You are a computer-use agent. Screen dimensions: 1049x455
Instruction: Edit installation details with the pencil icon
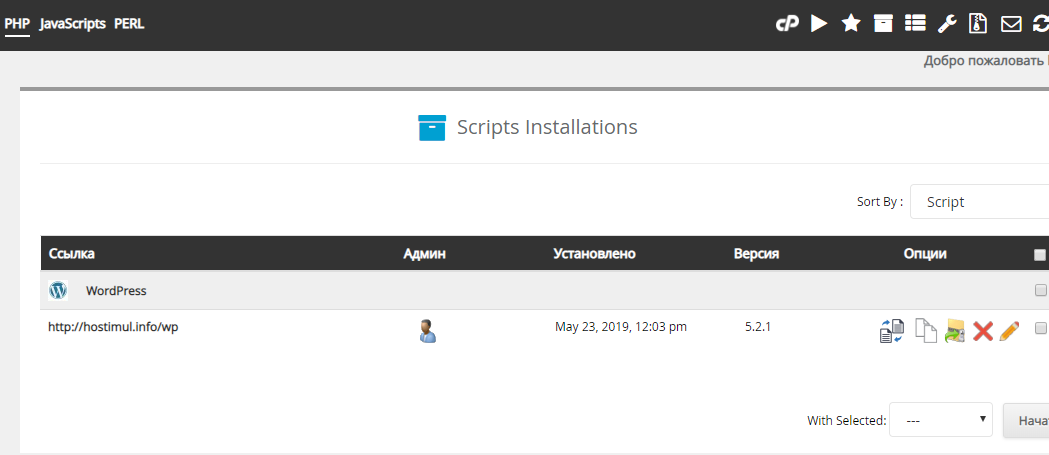point(1009,331)
